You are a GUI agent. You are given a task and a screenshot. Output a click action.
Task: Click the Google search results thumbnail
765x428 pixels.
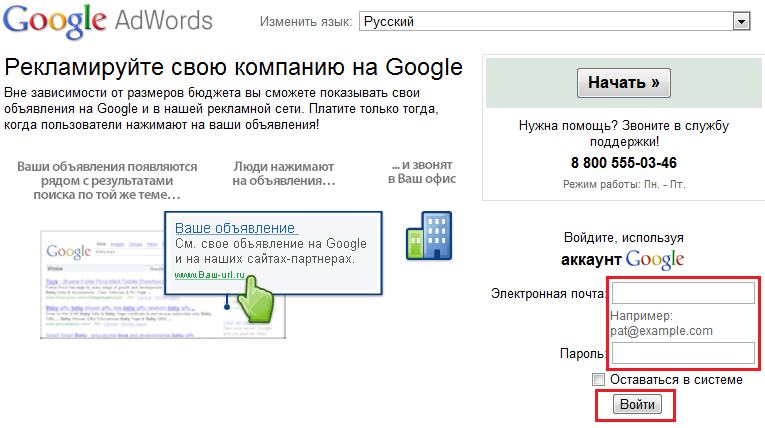162,285
